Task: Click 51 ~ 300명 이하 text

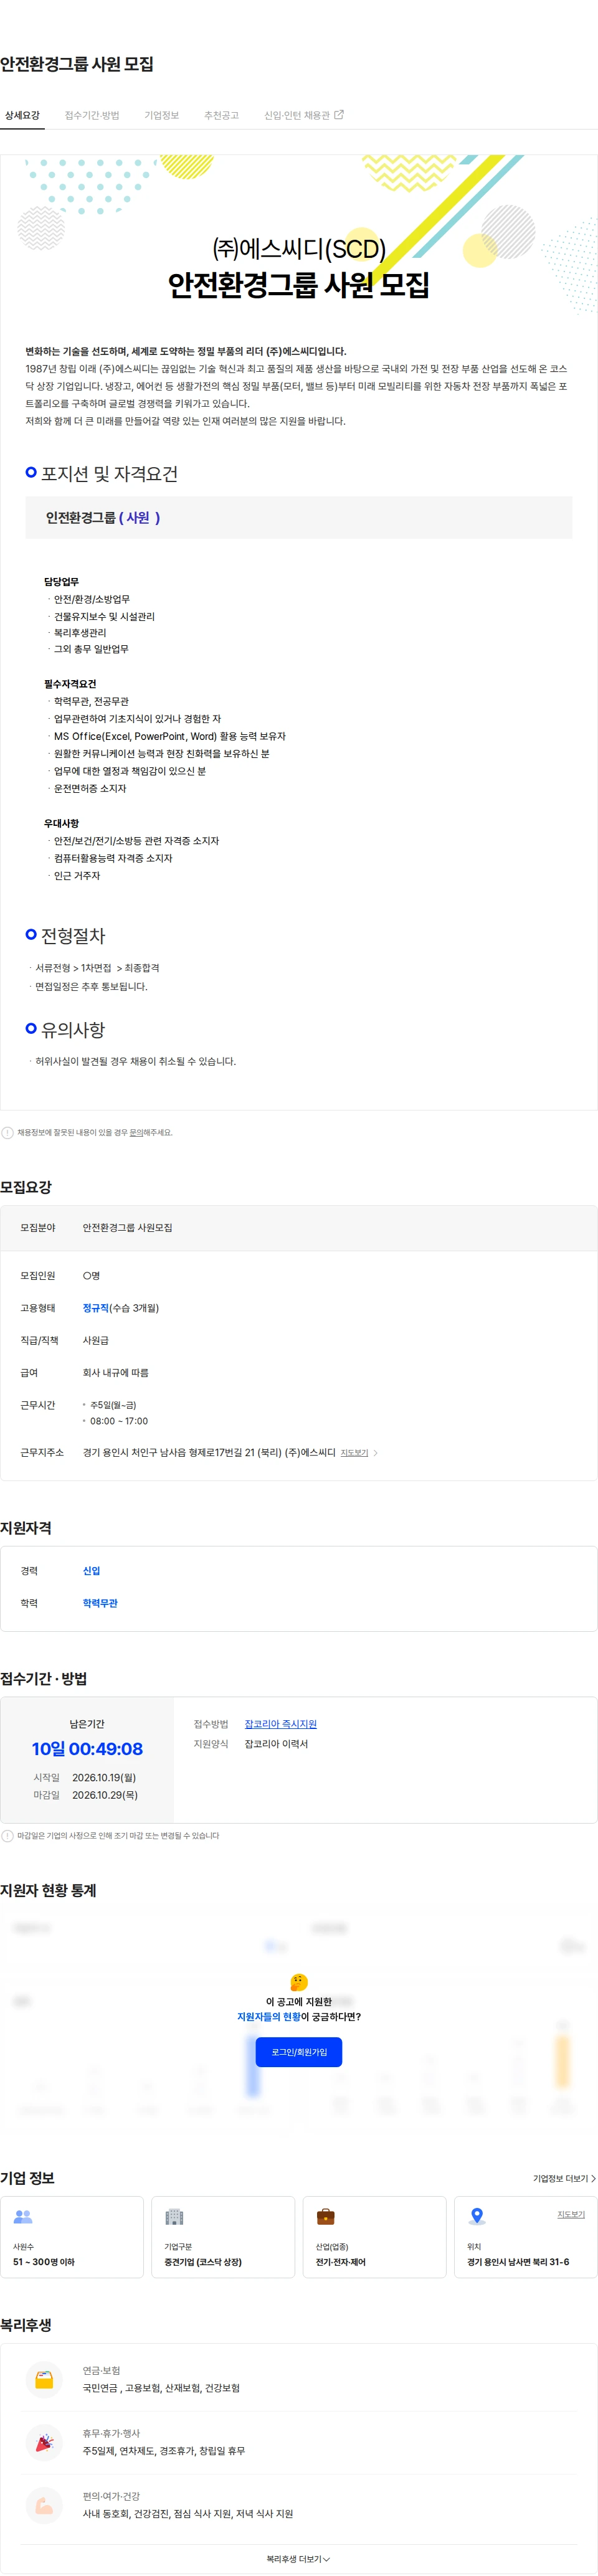Action: (44, 2261)
